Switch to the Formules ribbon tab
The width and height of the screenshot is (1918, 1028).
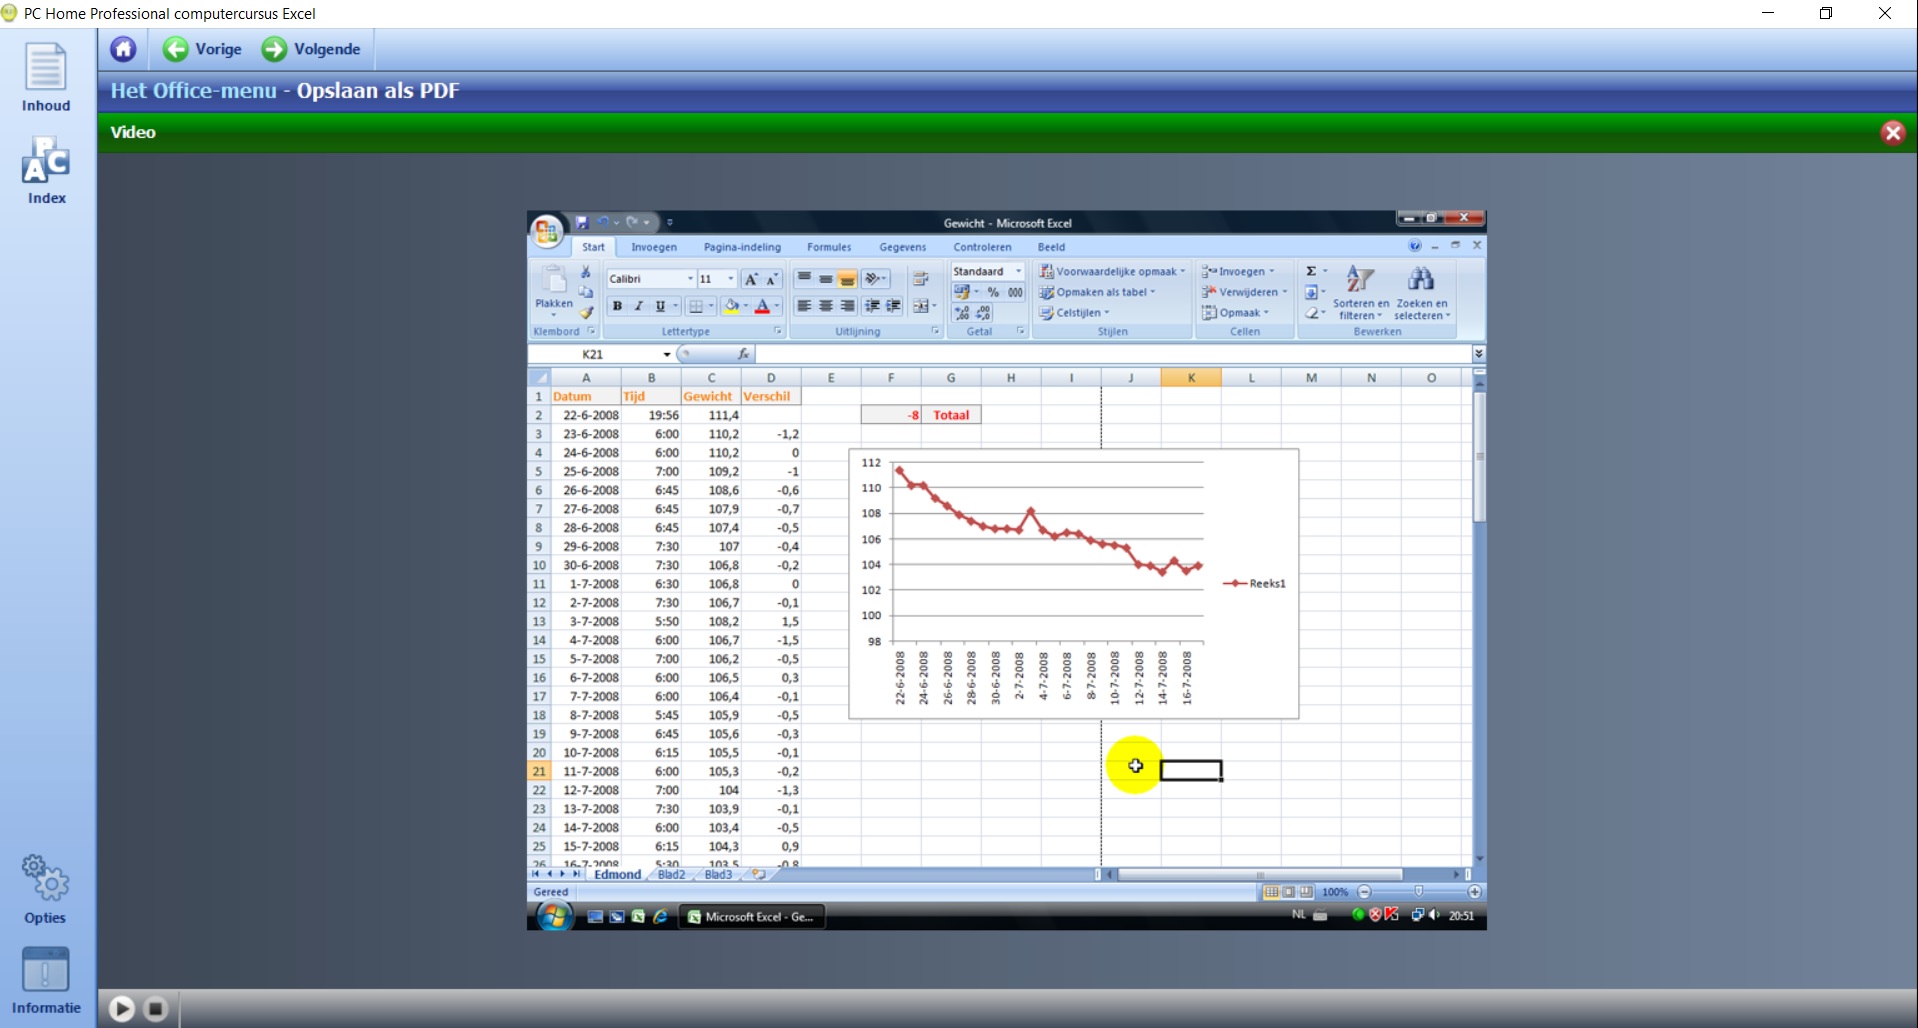point(829,247)
